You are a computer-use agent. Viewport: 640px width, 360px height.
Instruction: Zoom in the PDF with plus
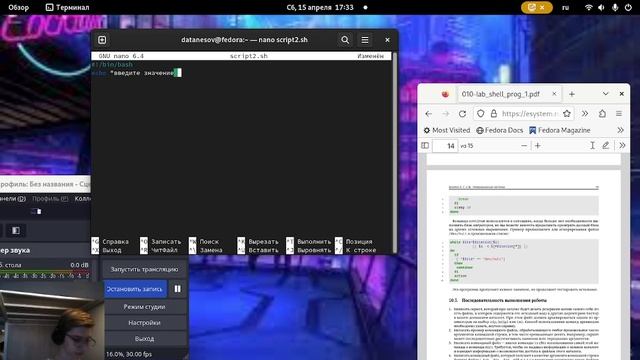click(x=538, y=146)
